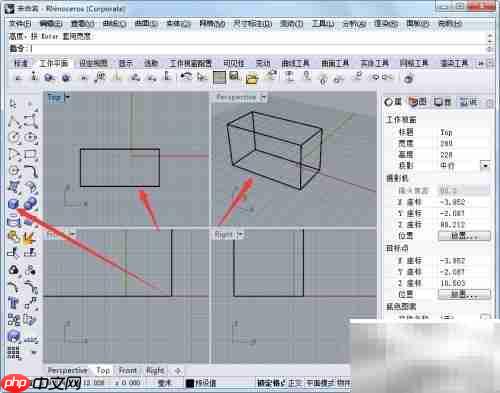Open the 说明 help panel tab
Viewport: 500px width, 393px height.
coord(468,102)
